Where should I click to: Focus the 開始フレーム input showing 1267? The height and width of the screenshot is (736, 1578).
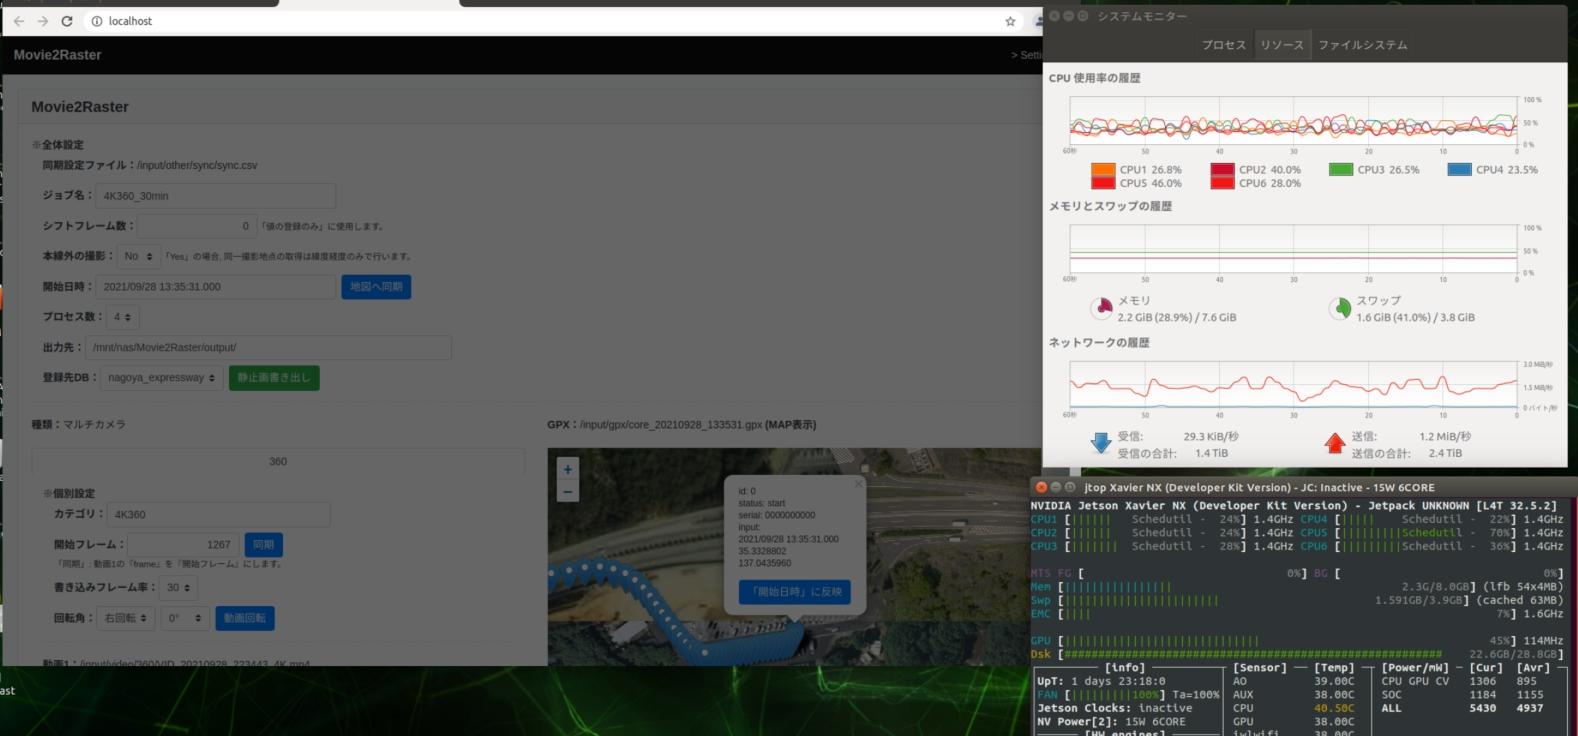[183, 545]
